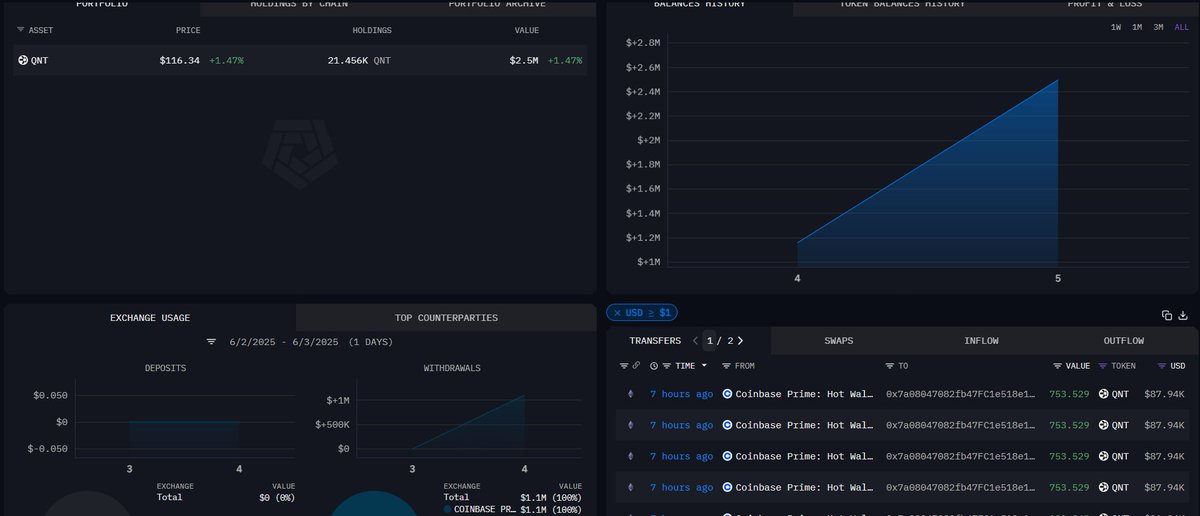Open first row's 0x7a08047082fb47 address
1200x516 pixels.
[961, 394]
